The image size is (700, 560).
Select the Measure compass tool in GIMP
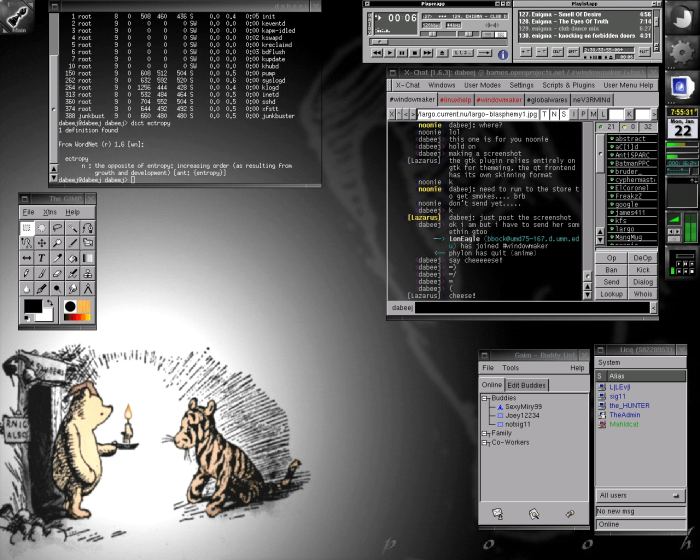(x=88, y=288)
